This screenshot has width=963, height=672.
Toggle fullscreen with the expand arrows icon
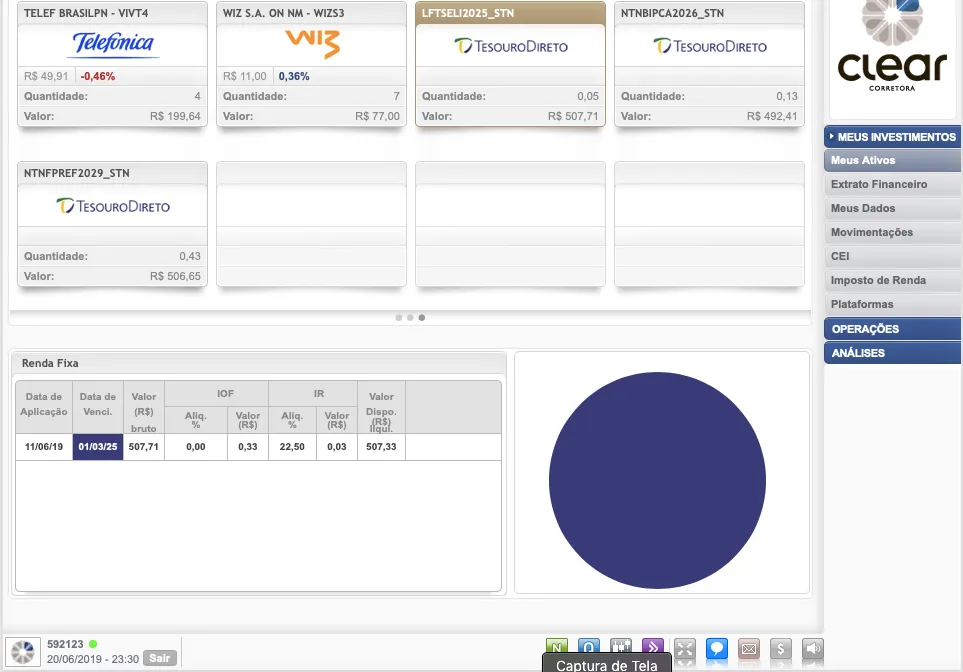(x=684, y=648)
